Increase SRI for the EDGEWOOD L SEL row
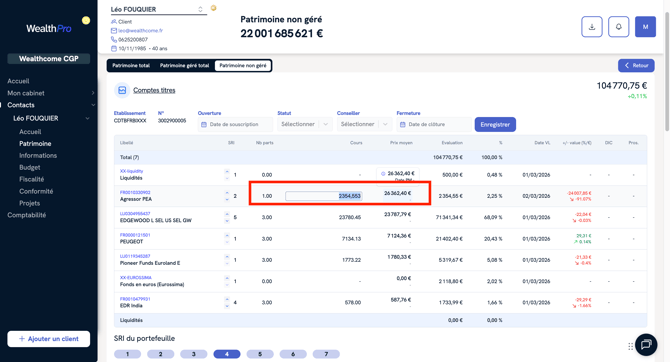670x362 pixels. pyautogui.click(x=227, y=215)
